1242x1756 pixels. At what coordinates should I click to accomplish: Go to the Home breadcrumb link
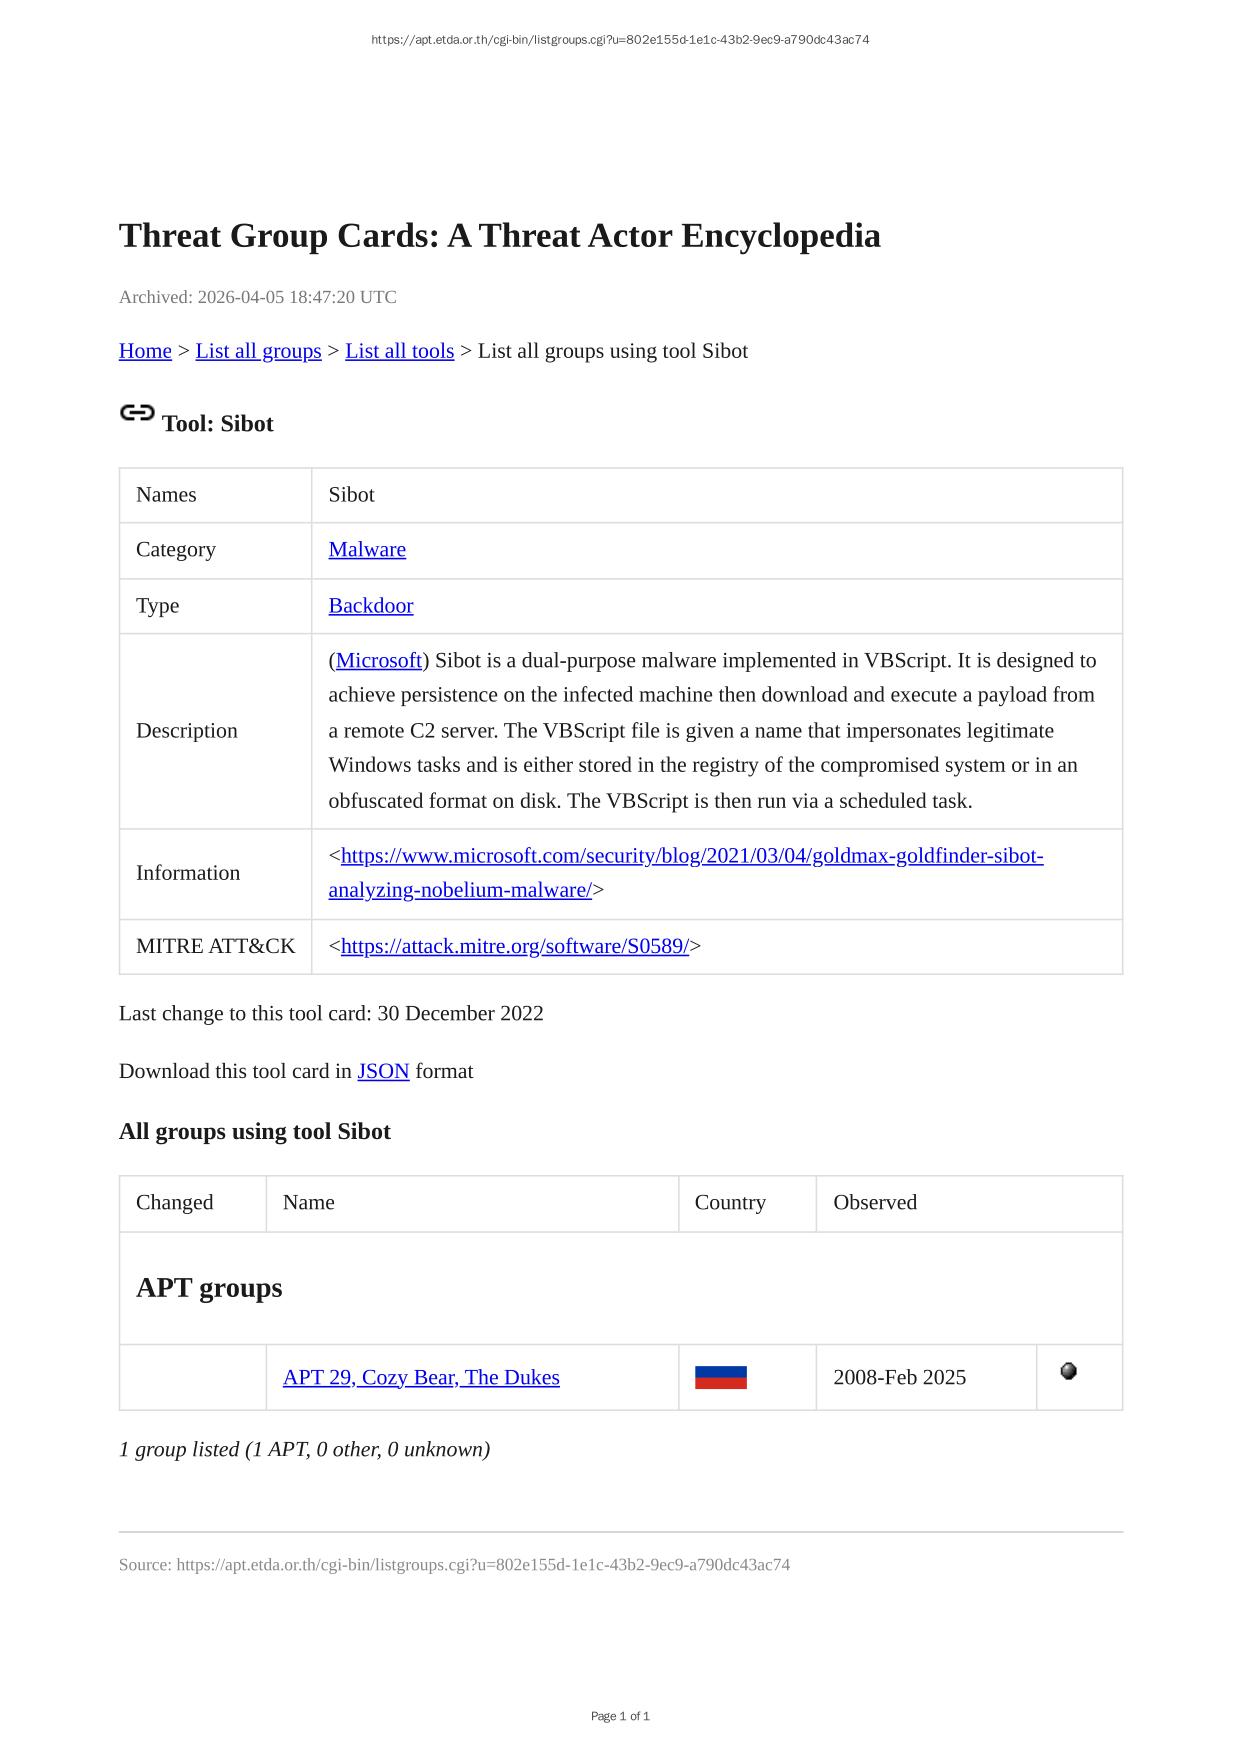point(145,351)
